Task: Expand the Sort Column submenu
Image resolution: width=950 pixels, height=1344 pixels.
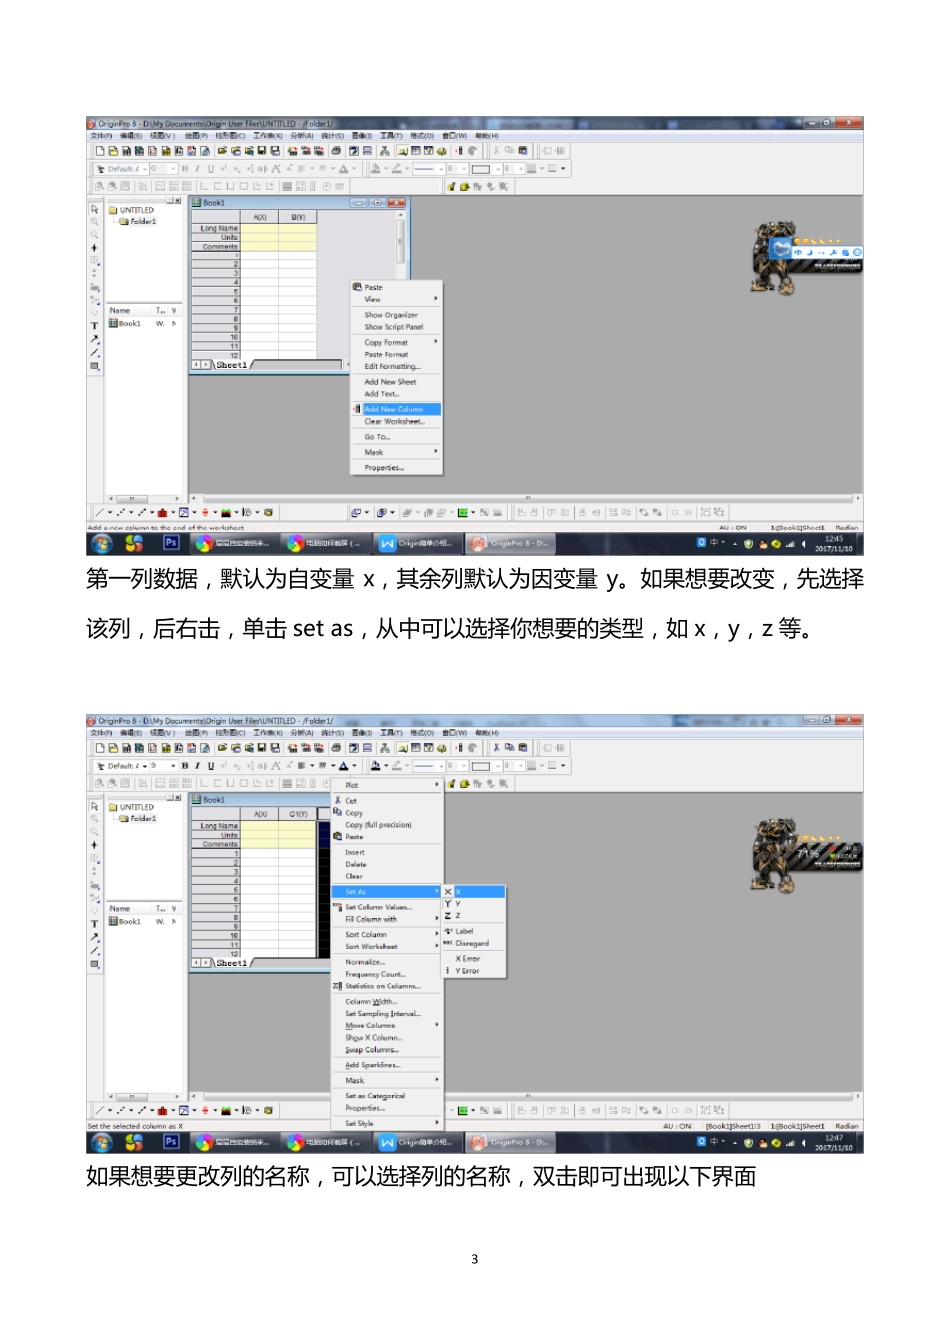Action: pos(386,934)
